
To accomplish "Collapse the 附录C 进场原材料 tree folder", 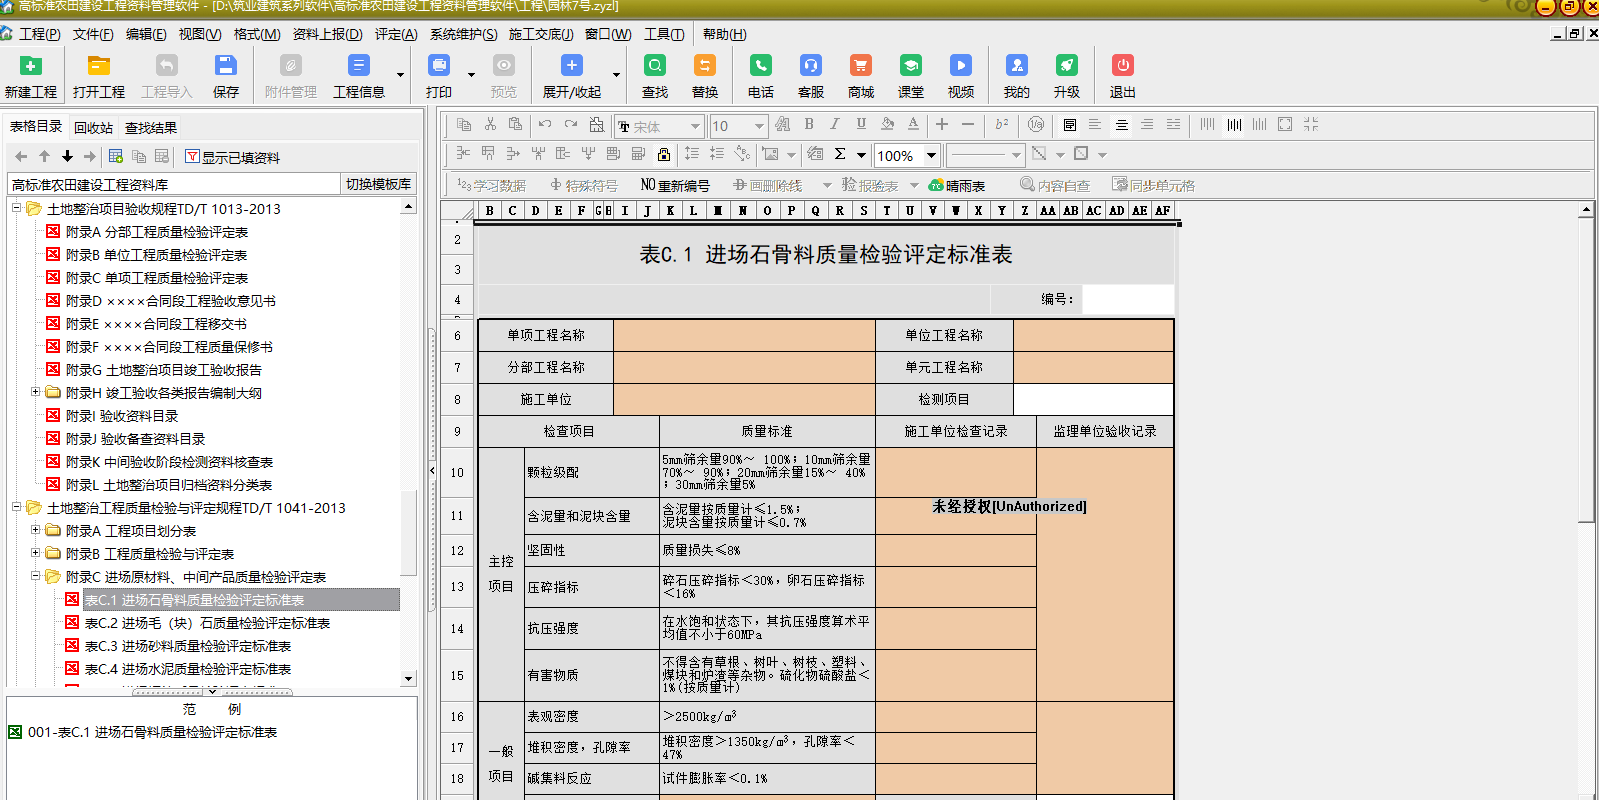I will tap(36, 577).
